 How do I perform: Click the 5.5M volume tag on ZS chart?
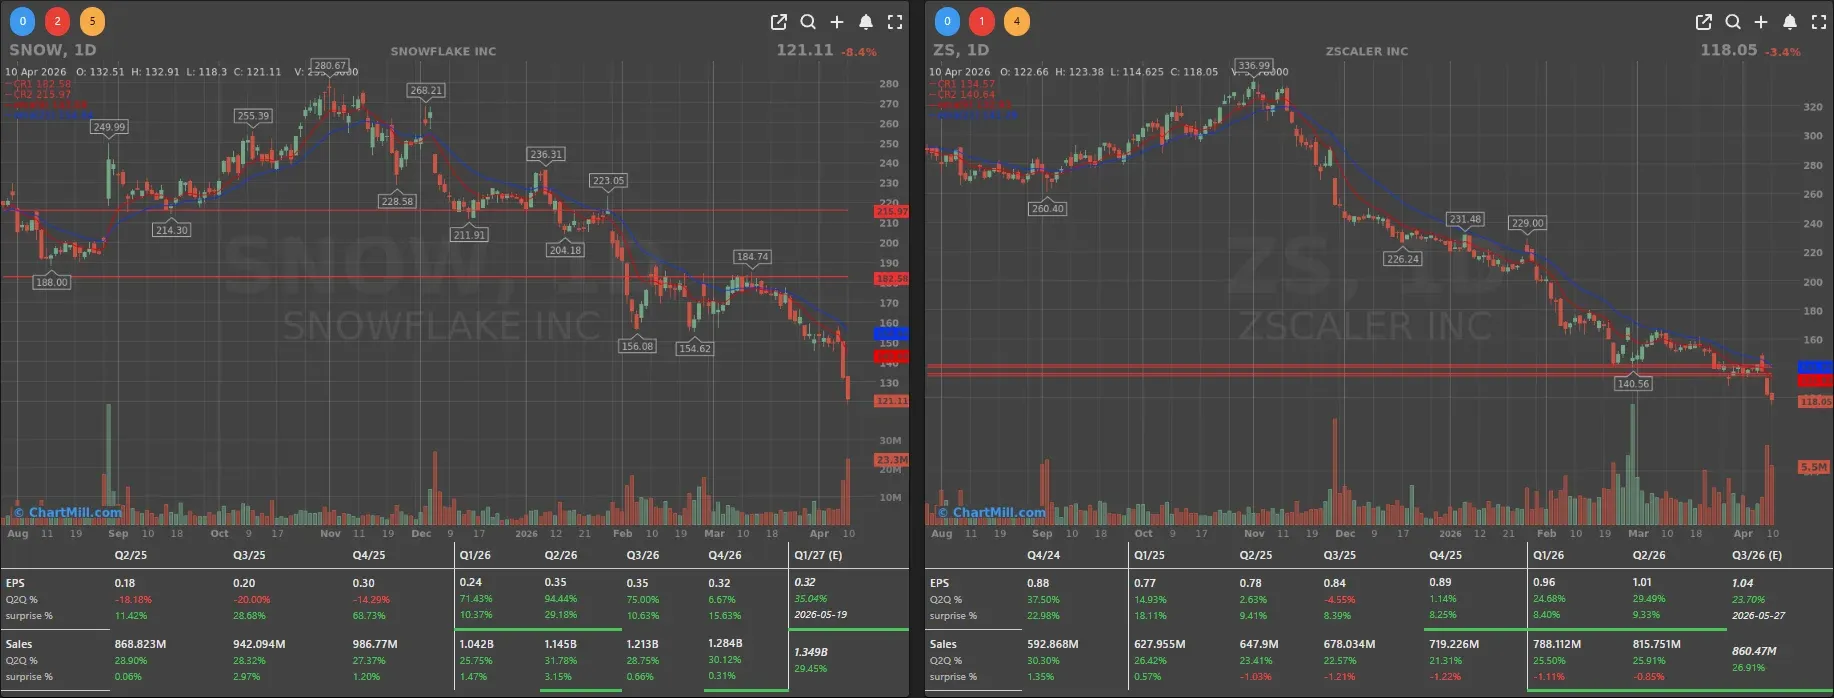[x=1813, y=467]
